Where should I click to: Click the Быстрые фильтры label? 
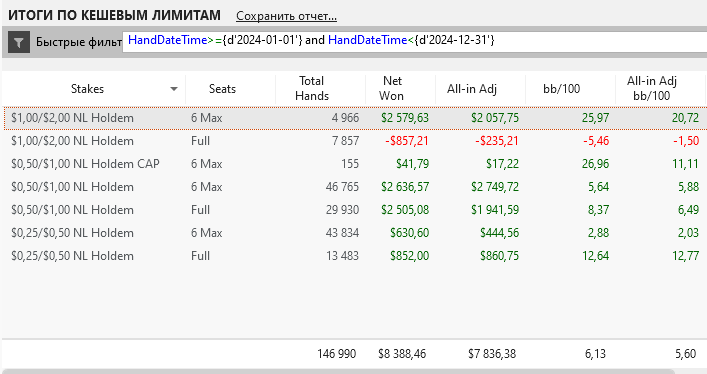[x=79, y=42]
